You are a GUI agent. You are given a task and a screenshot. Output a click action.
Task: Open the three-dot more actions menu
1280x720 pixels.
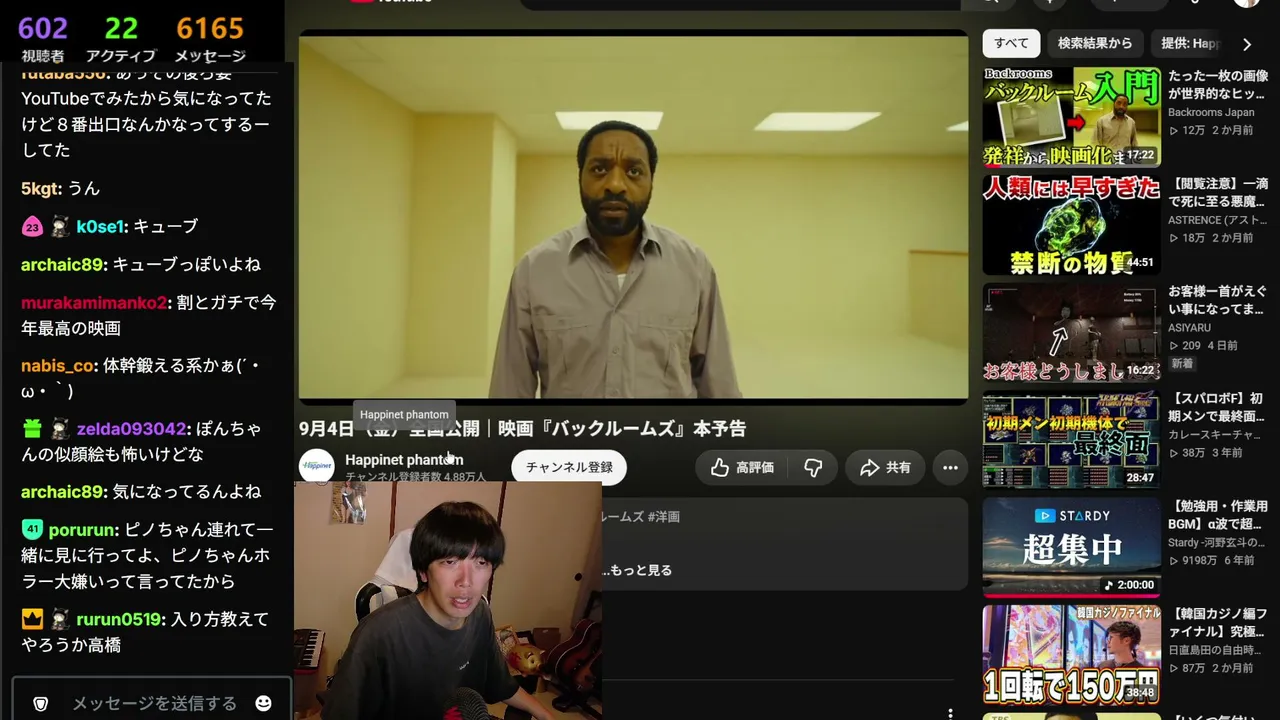[950, 467]
